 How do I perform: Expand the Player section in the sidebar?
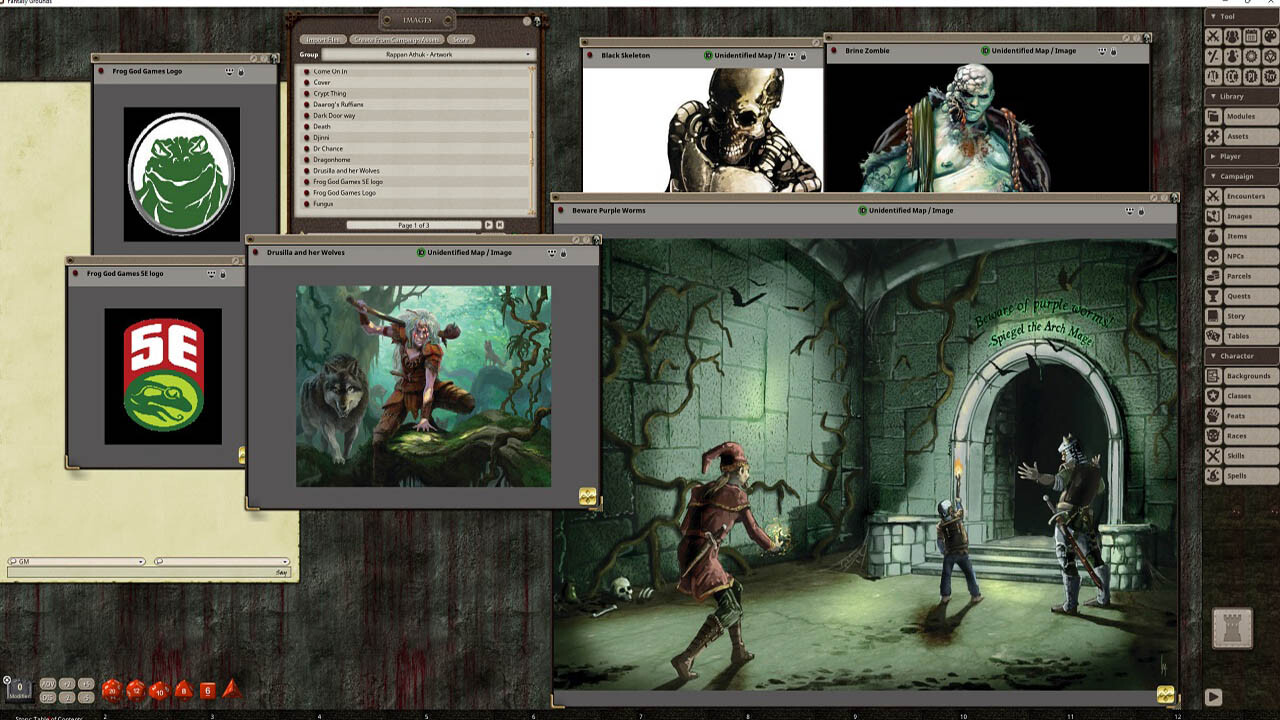point(1231,156)
